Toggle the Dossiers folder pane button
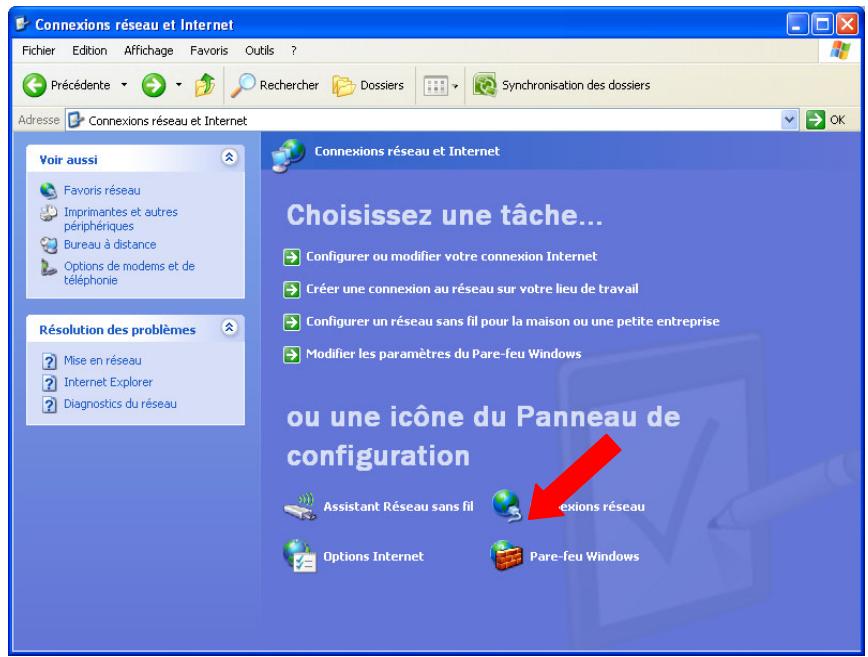The image size is (868, 657). 368,85
